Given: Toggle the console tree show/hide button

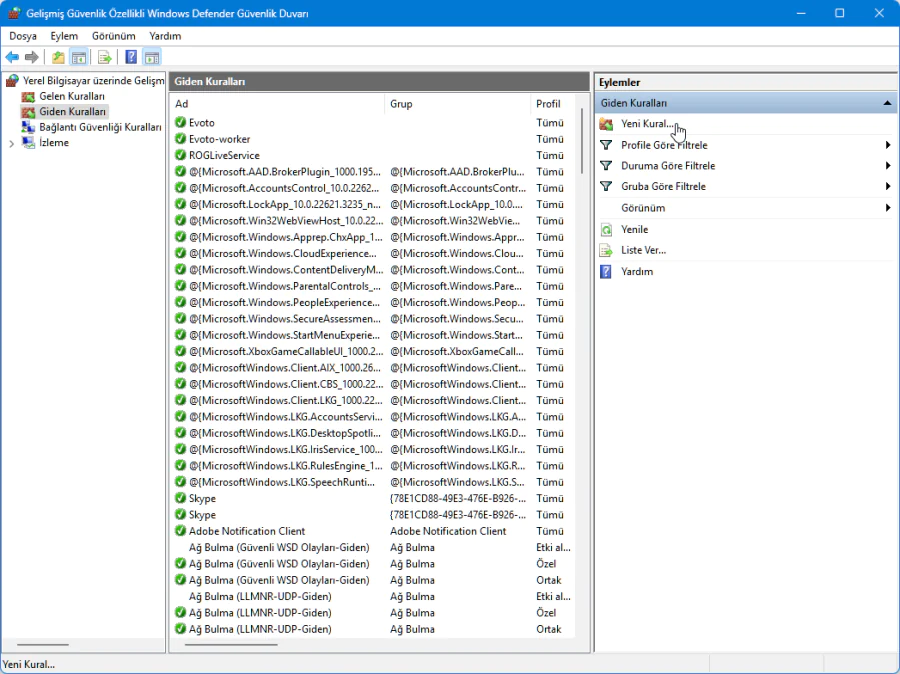Looking at the screenshot, I should coord(78,57).
